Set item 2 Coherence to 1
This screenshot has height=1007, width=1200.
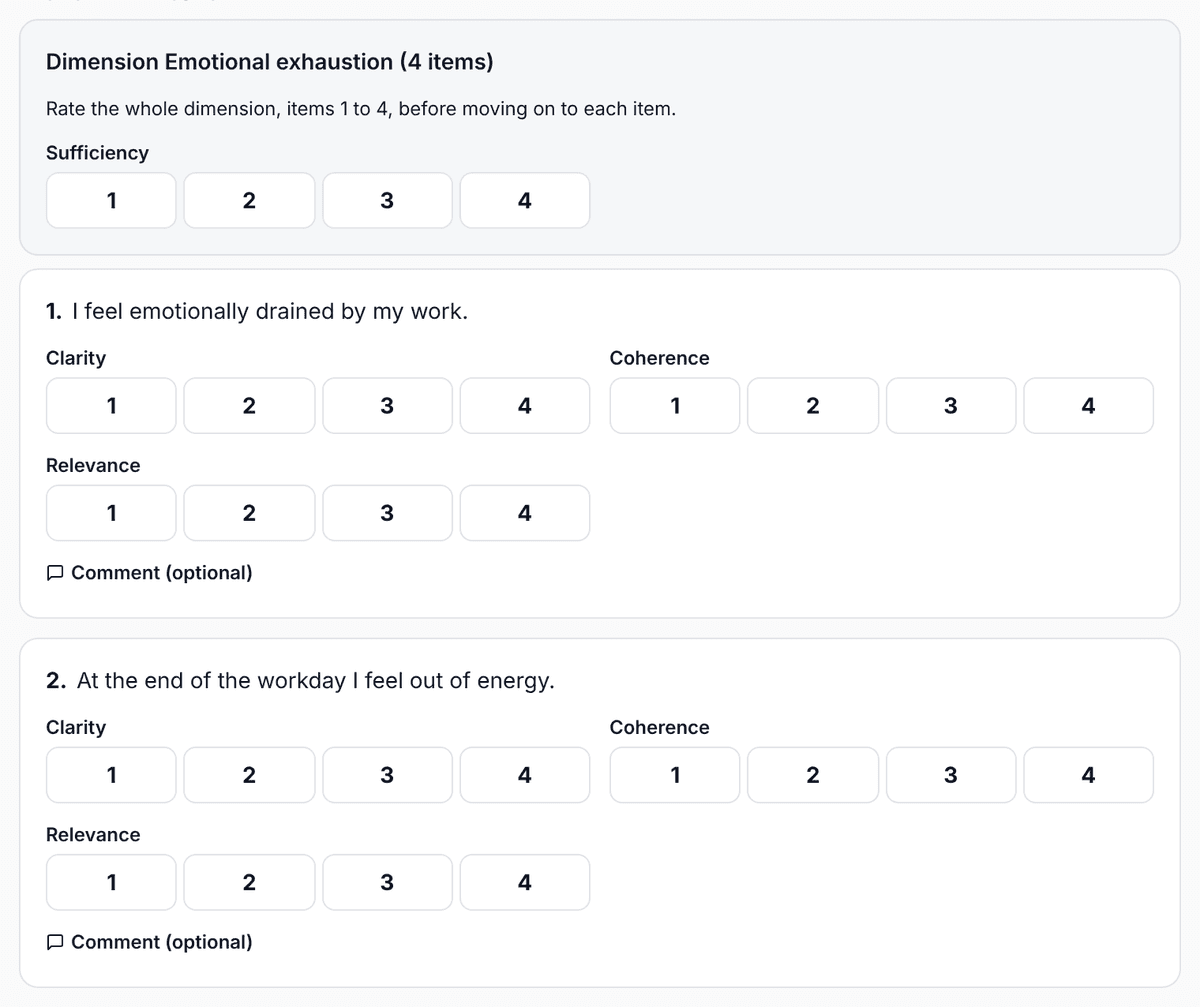coord(675,775)
